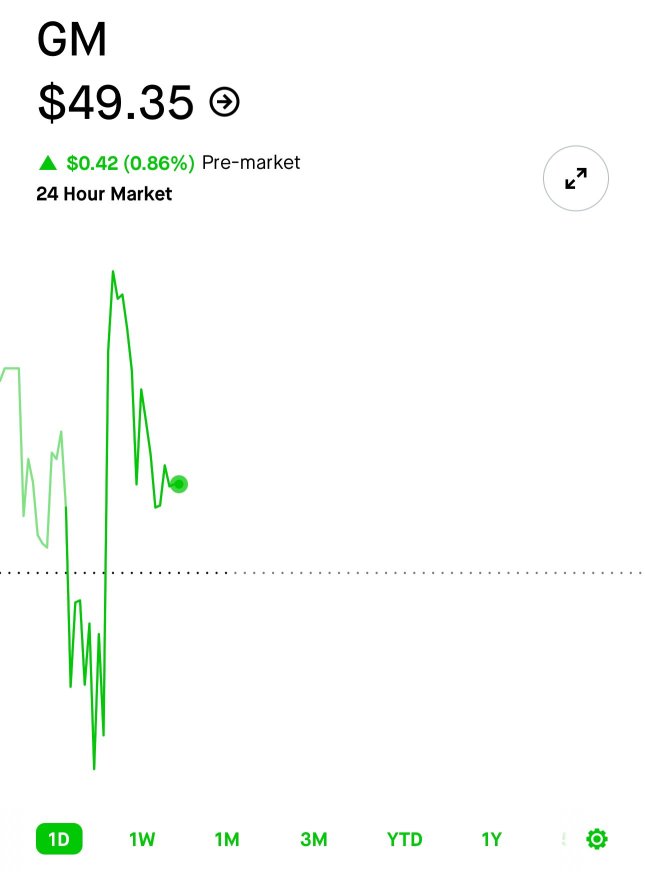
Task: Choose the 1Y time range
Action: pyautogui.click(x=492, y=839)
